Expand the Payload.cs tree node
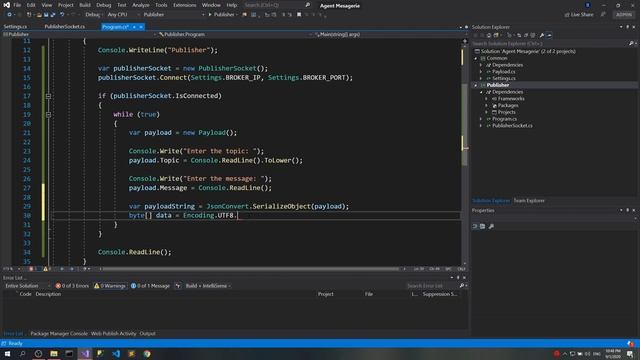Viewport: 640px width, 360px height. point(481,72)
